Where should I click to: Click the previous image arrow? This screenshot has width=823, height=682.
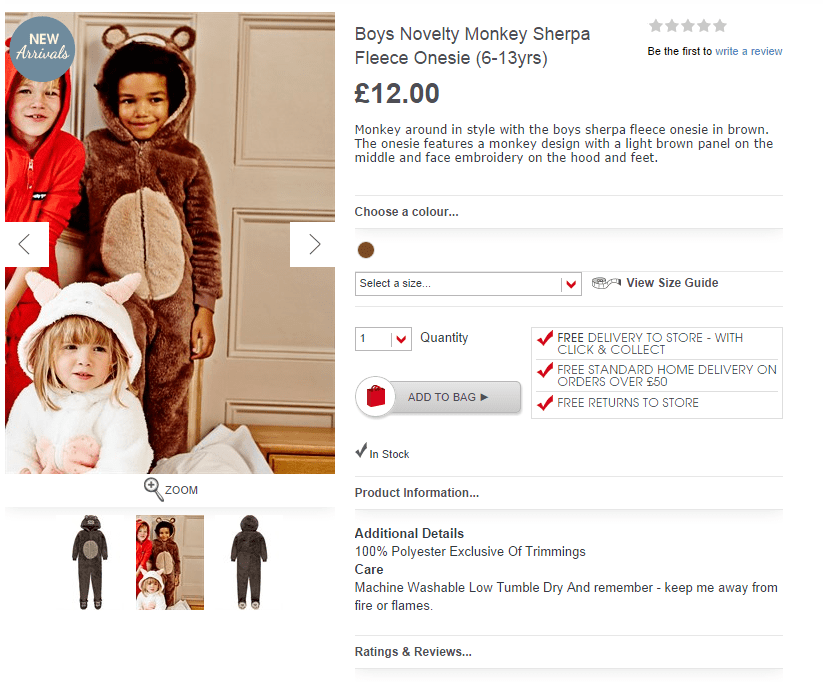26,244
